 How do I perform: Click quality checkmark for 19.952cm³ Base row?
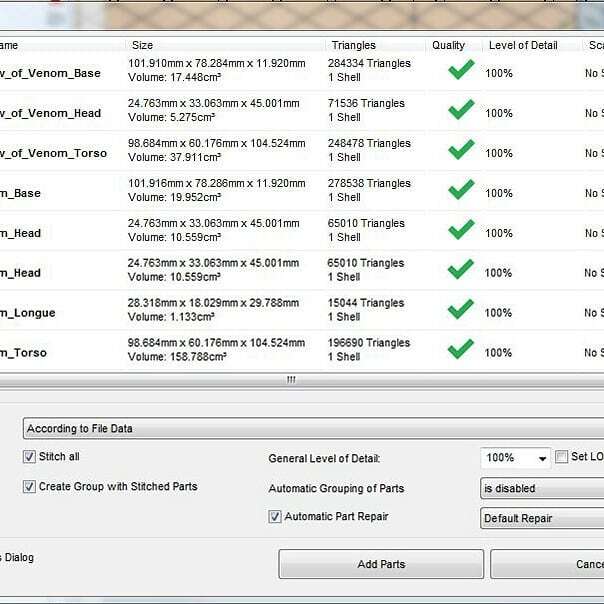pyautogui.click(x=461, y=190)
